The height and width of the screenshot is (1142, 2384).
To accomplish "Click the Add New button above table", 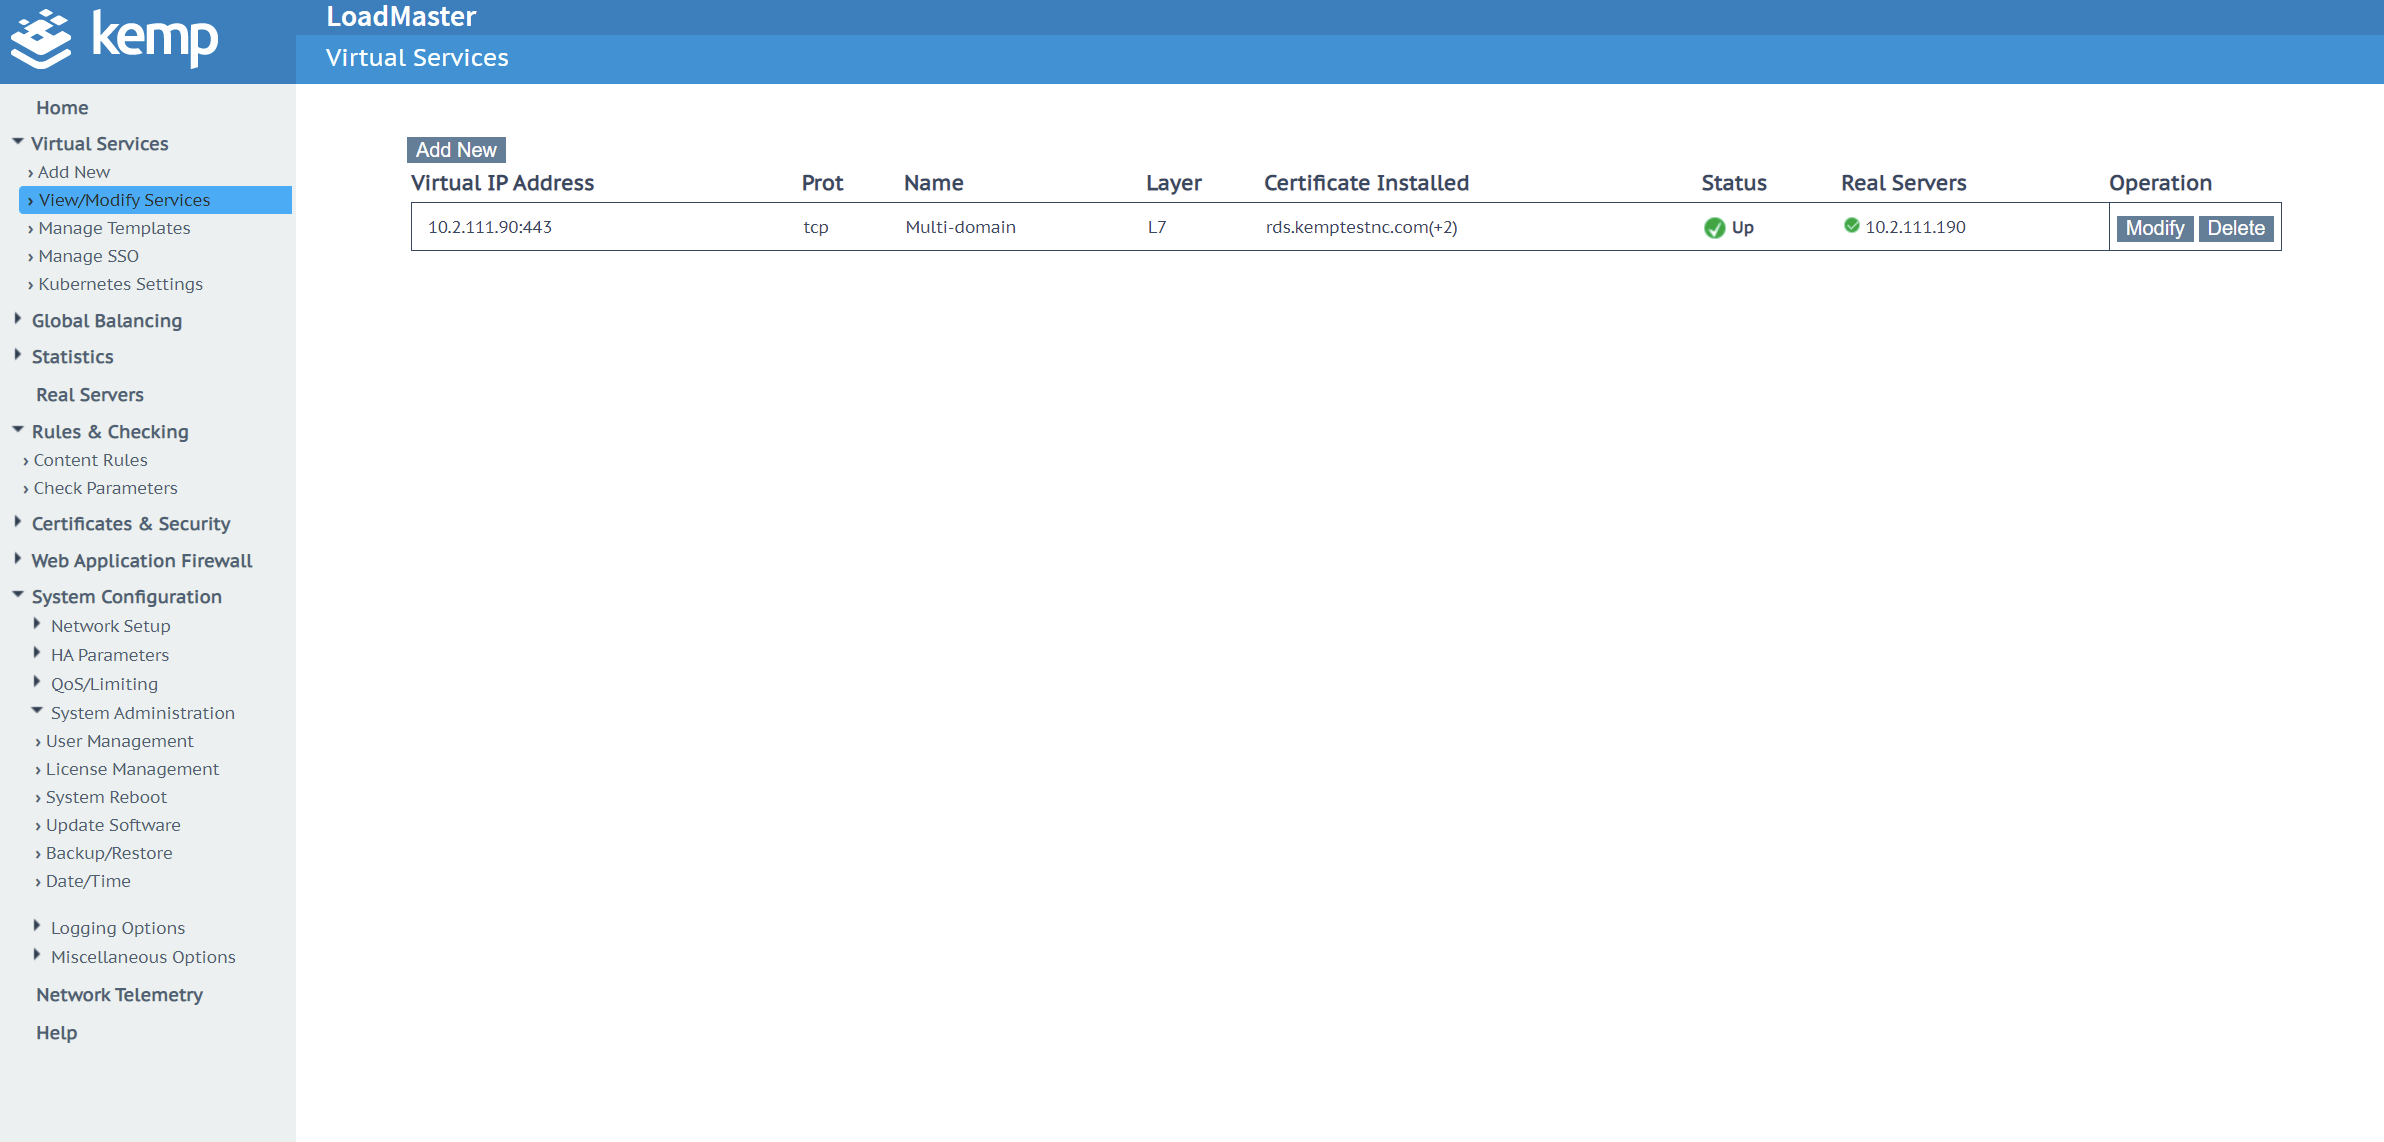I will [x=456, y=150].
